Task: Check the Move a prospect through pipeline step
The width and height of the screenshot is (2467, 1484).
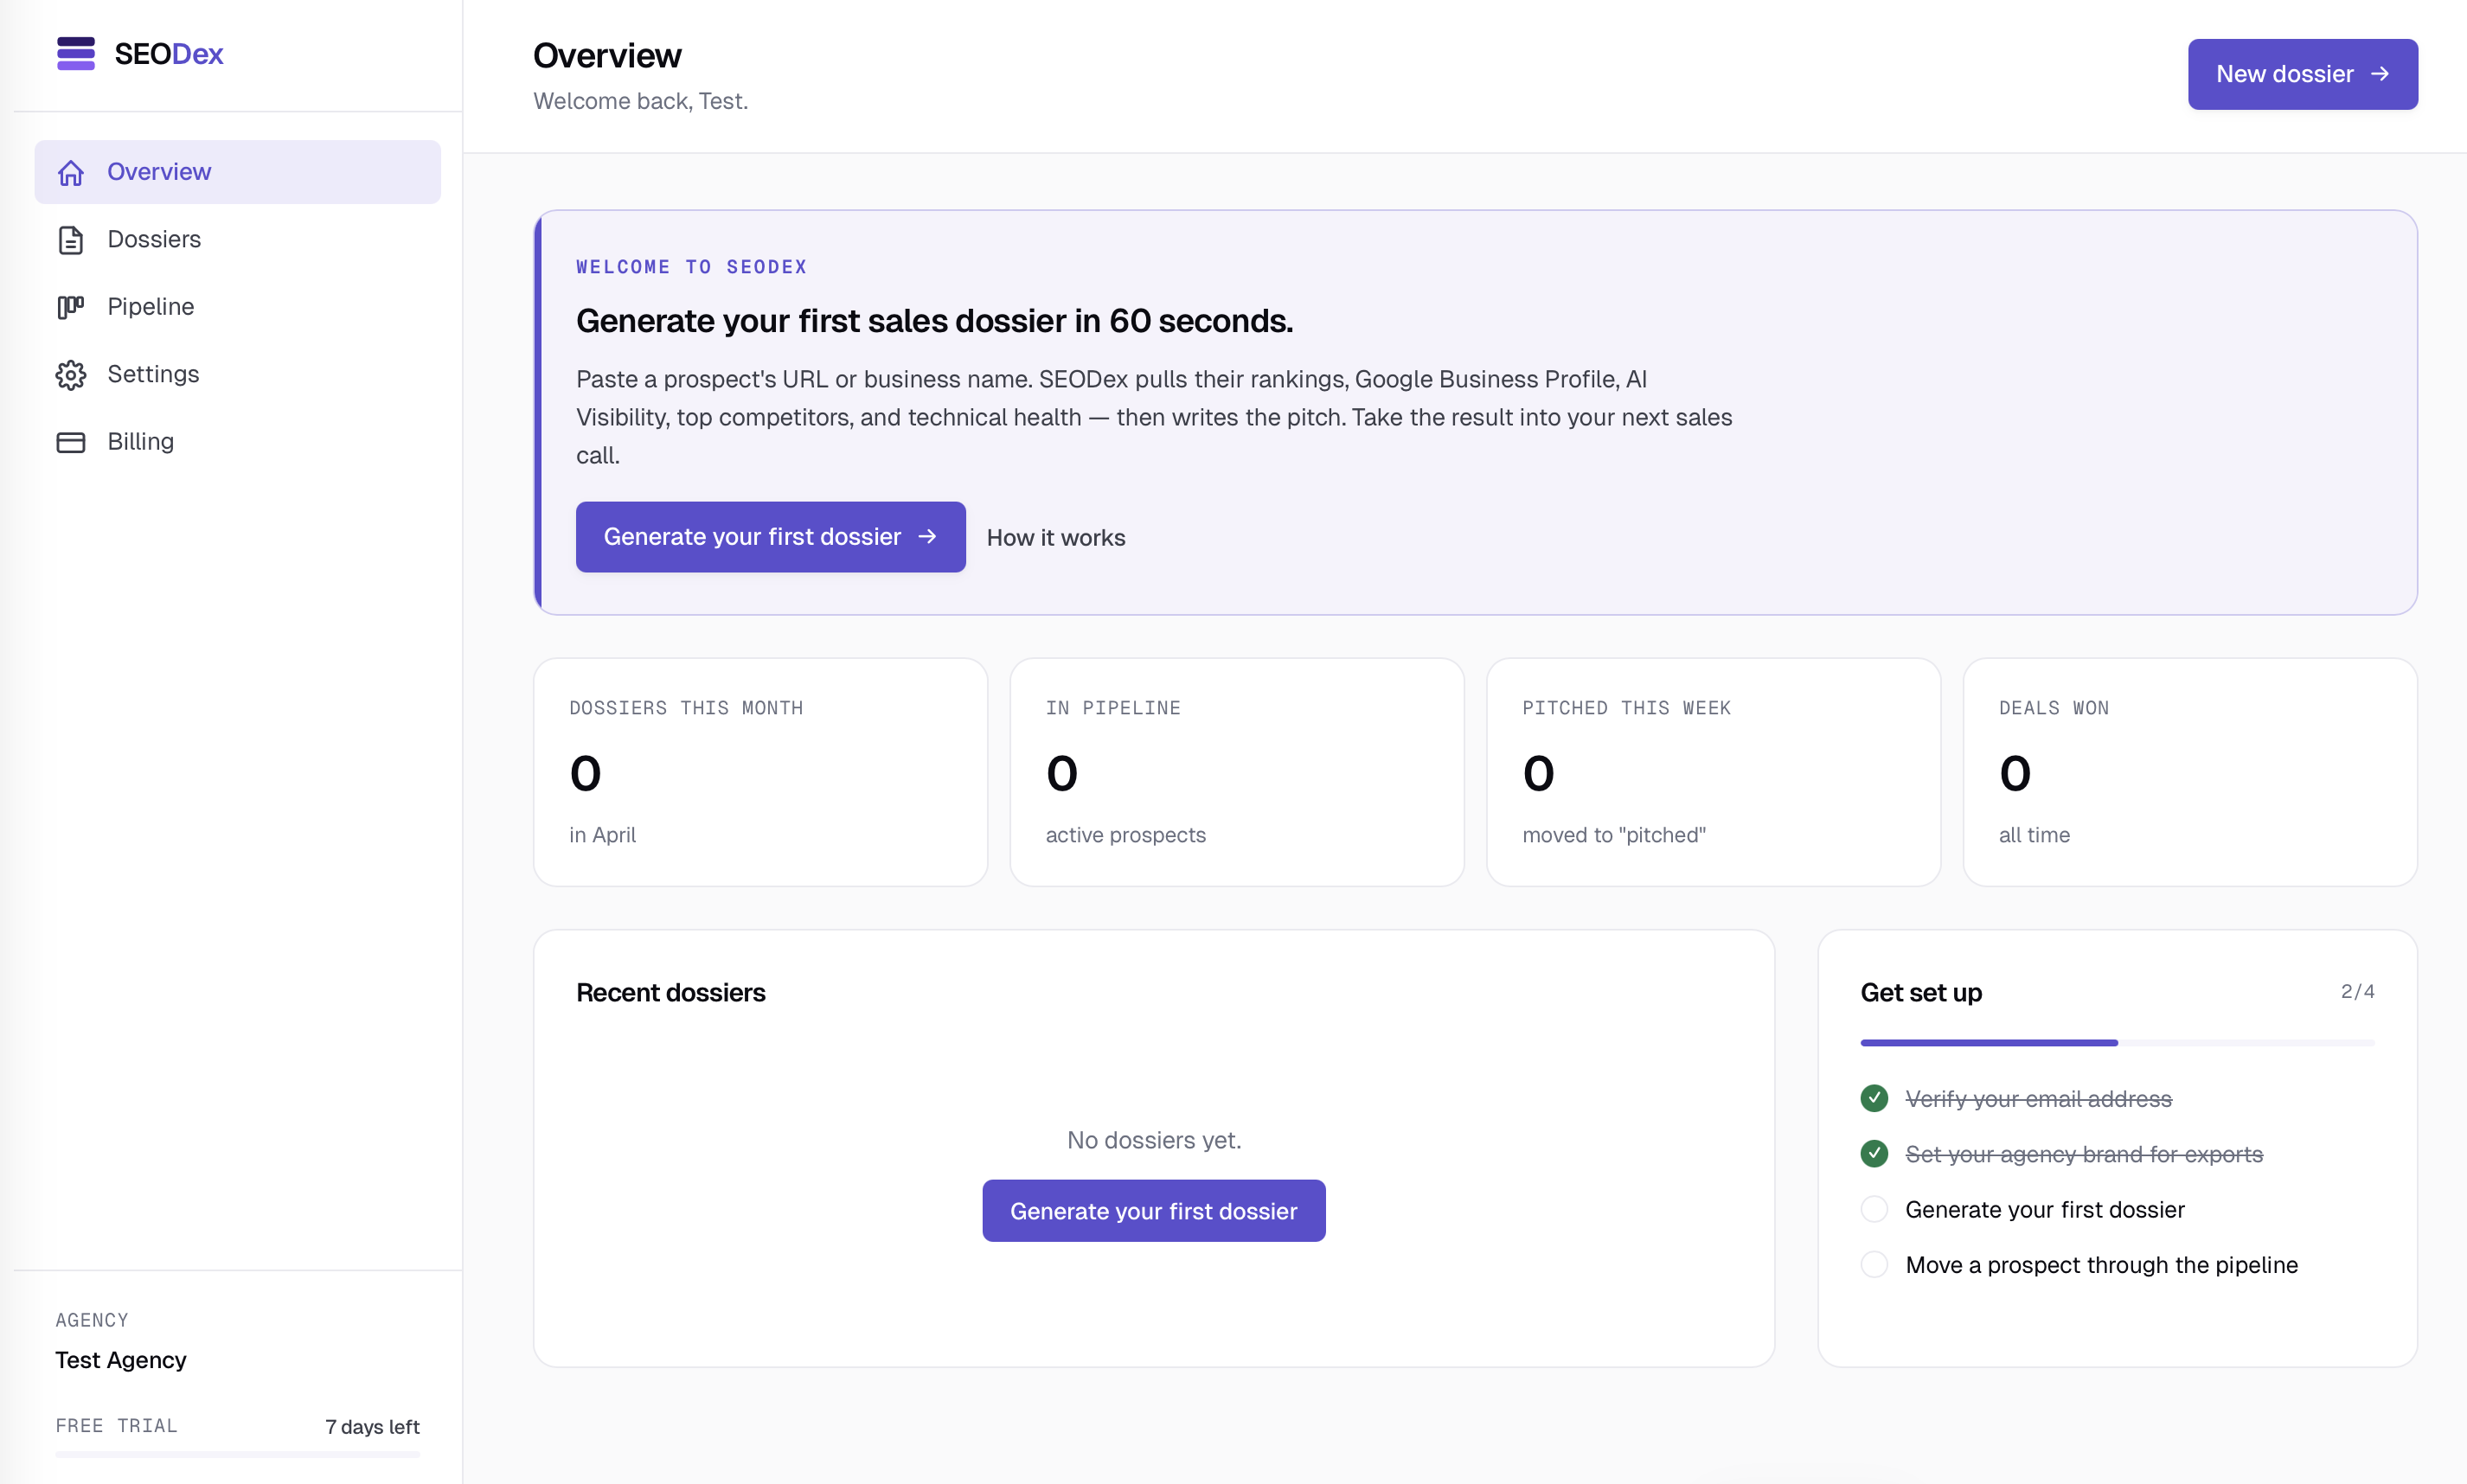Action: tap(1874, 1264)
